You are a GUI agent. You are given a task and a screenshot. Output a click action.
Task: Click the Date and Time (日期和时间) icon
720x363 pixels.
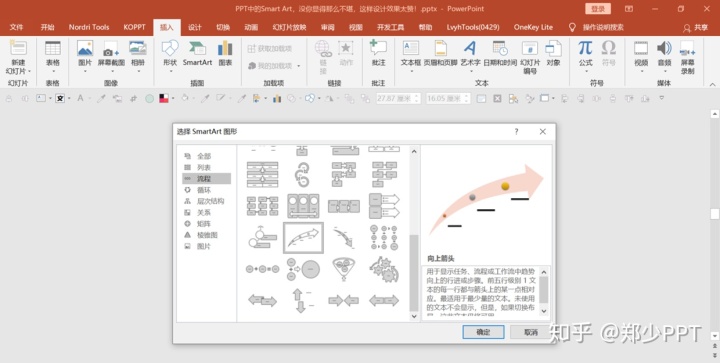[x=500, y=48]
